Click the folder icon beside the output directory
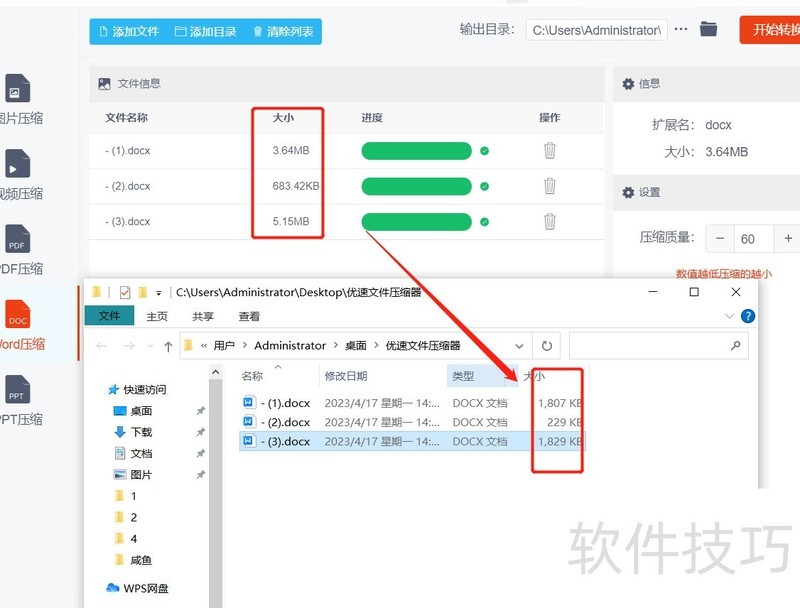Image resolution: width=800 pixels, height=608 pixels. [x=709, y=29]
